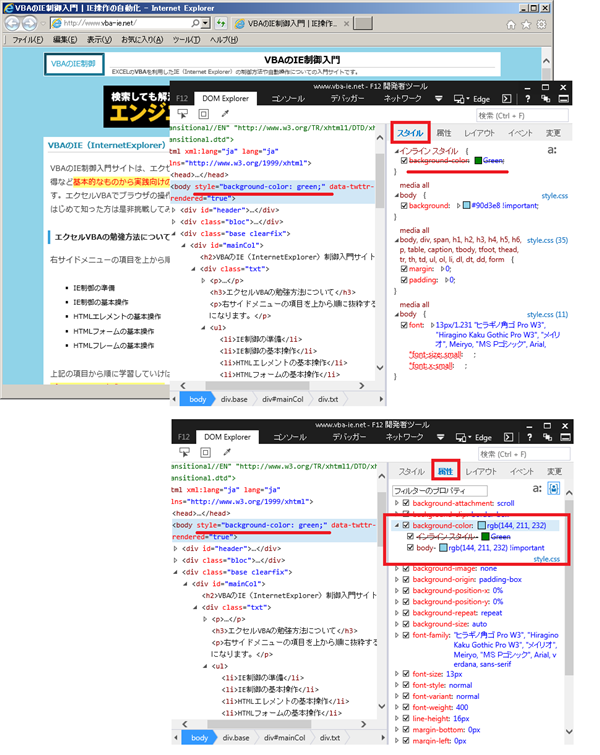Switch to デバッガー tab in lower dev tools

349,437
